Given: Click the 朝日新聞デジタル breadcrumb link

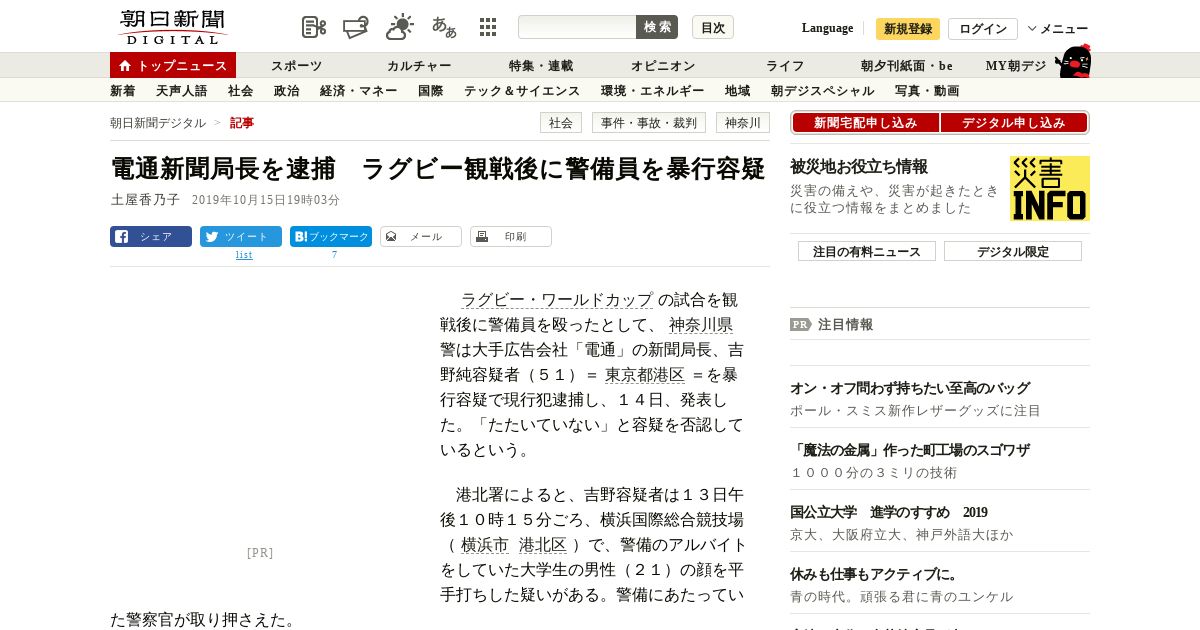Looking at the screenshot, I should (x=158, y=123).
